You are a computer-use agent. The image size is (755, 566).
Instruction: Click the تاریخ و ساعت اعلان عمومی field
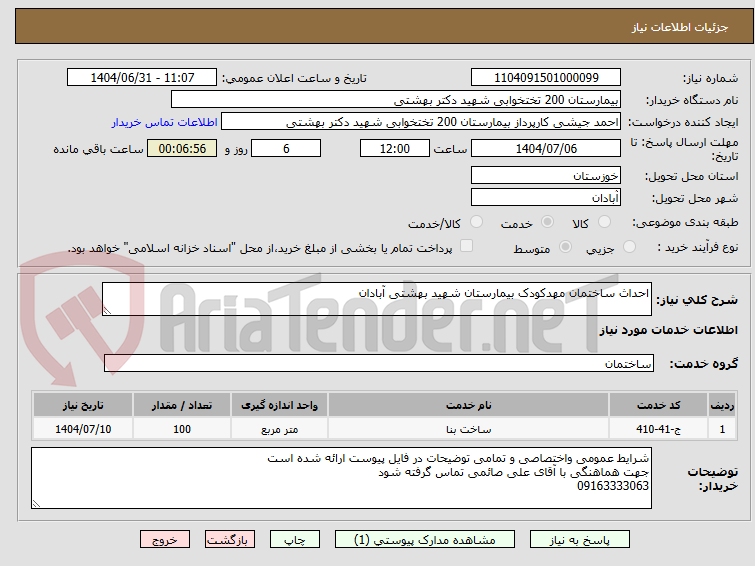(x=142, y=78)
